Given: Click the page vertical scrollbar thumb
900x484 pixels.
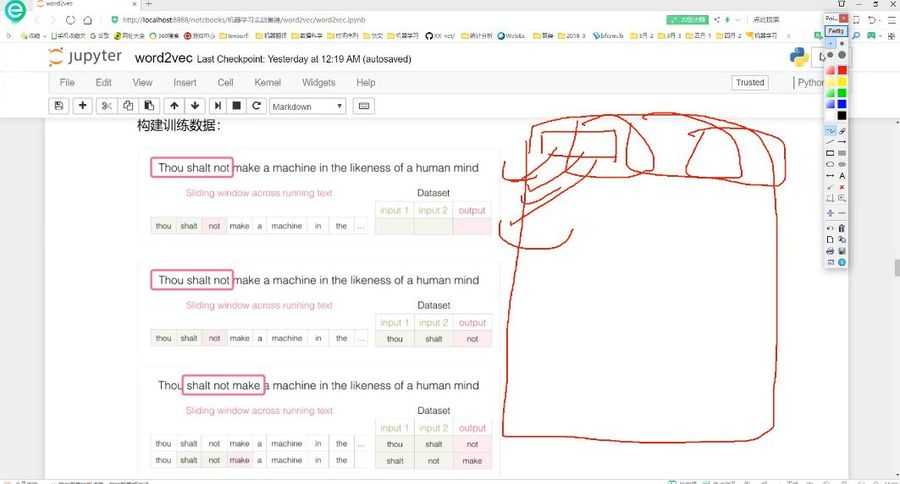Looking at the screenshot, I should point(897,268).
